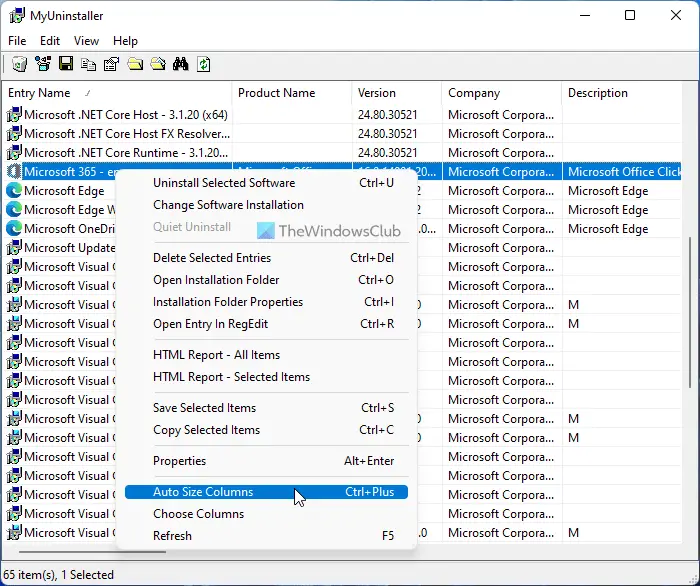
Task: Choose Open Entry In RegEdit
Action: [x=267, y=324]
